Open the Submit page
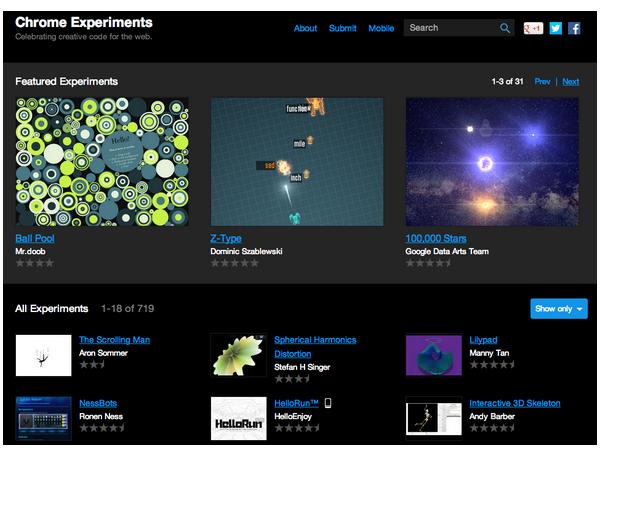The image size is (640, 512). tap(342, 28)
